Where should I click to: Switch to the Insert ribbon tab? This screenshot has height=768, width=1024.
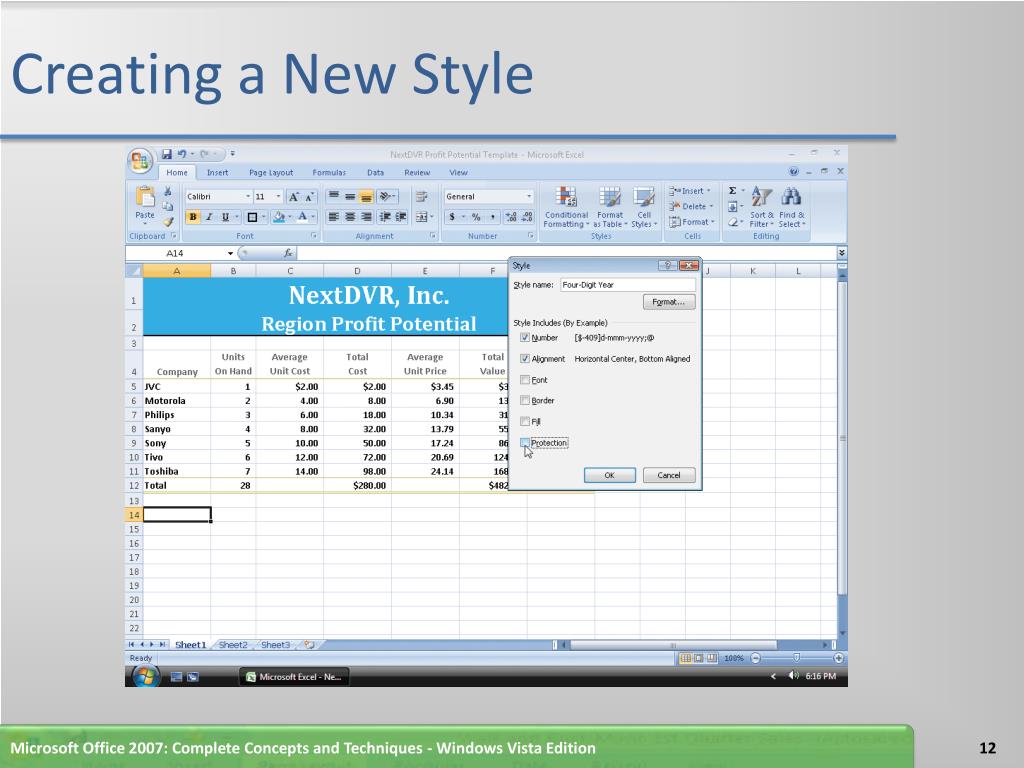[x=217, y=172]
